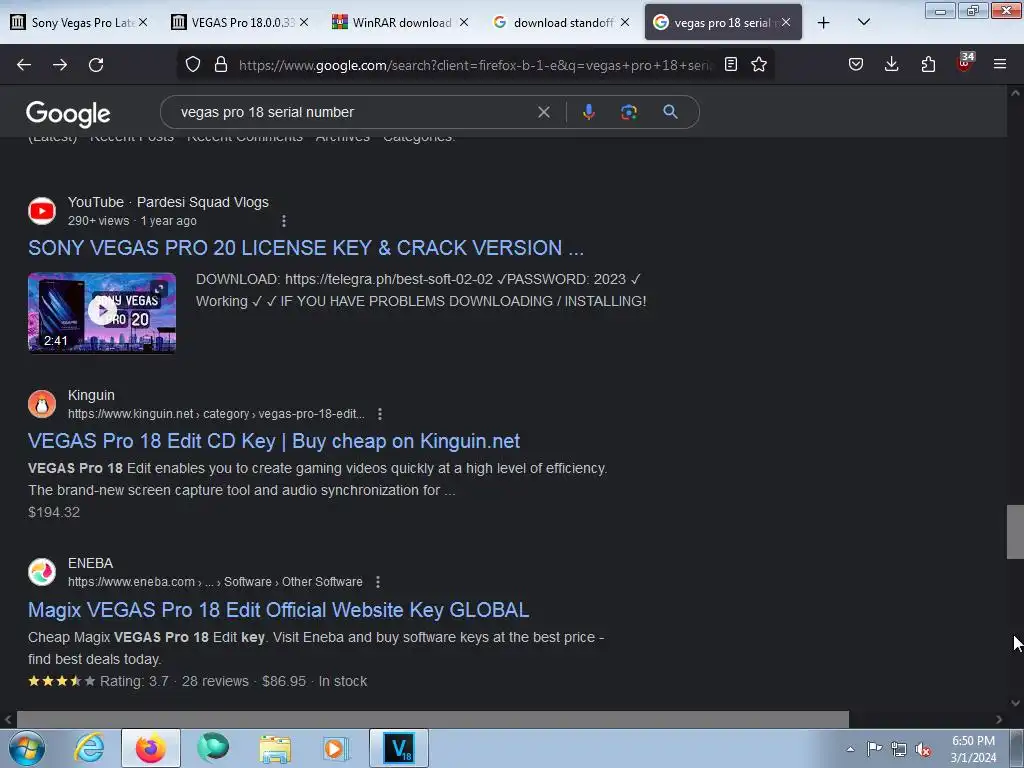Open options for Kinguin result
This screenshot has height=768, width=1024.
(379, 414)
